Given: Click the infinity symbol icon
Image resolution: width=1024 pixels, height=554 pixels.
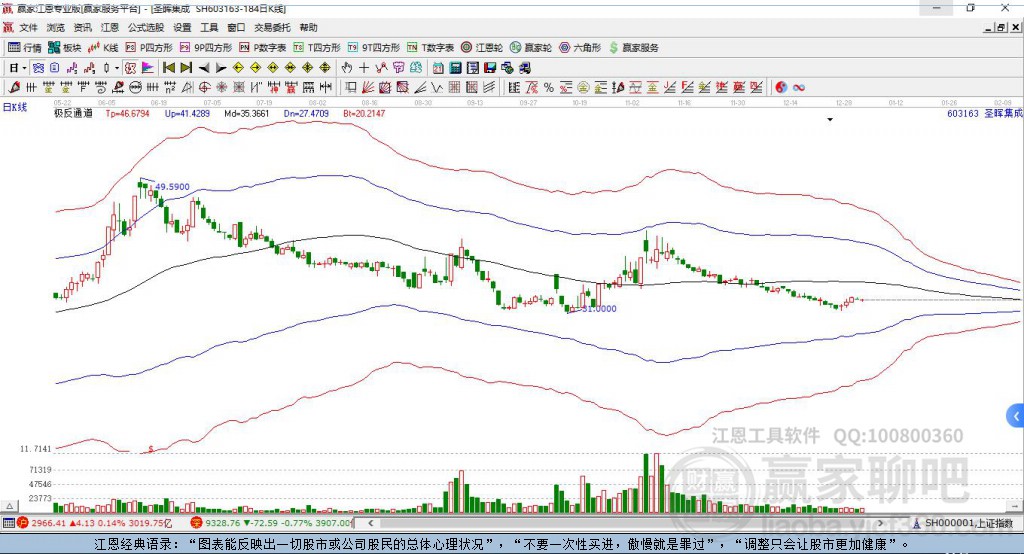Looking at the screenshot, I should (x=799, y=88).
